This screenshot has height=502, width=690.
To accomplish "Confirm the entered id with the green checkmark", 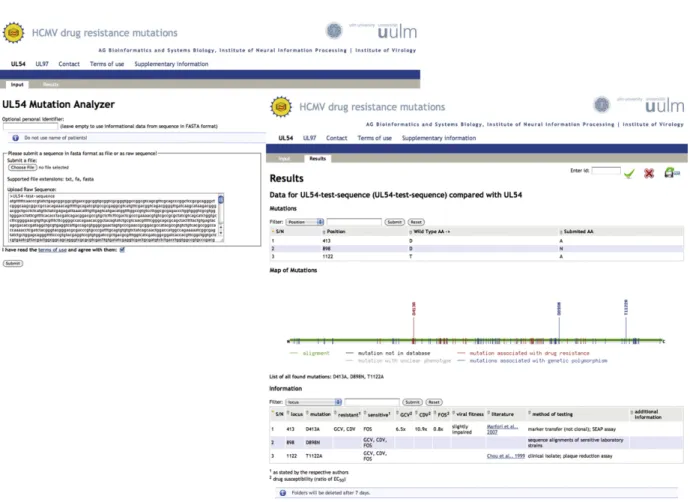I will tap(630, 173).
